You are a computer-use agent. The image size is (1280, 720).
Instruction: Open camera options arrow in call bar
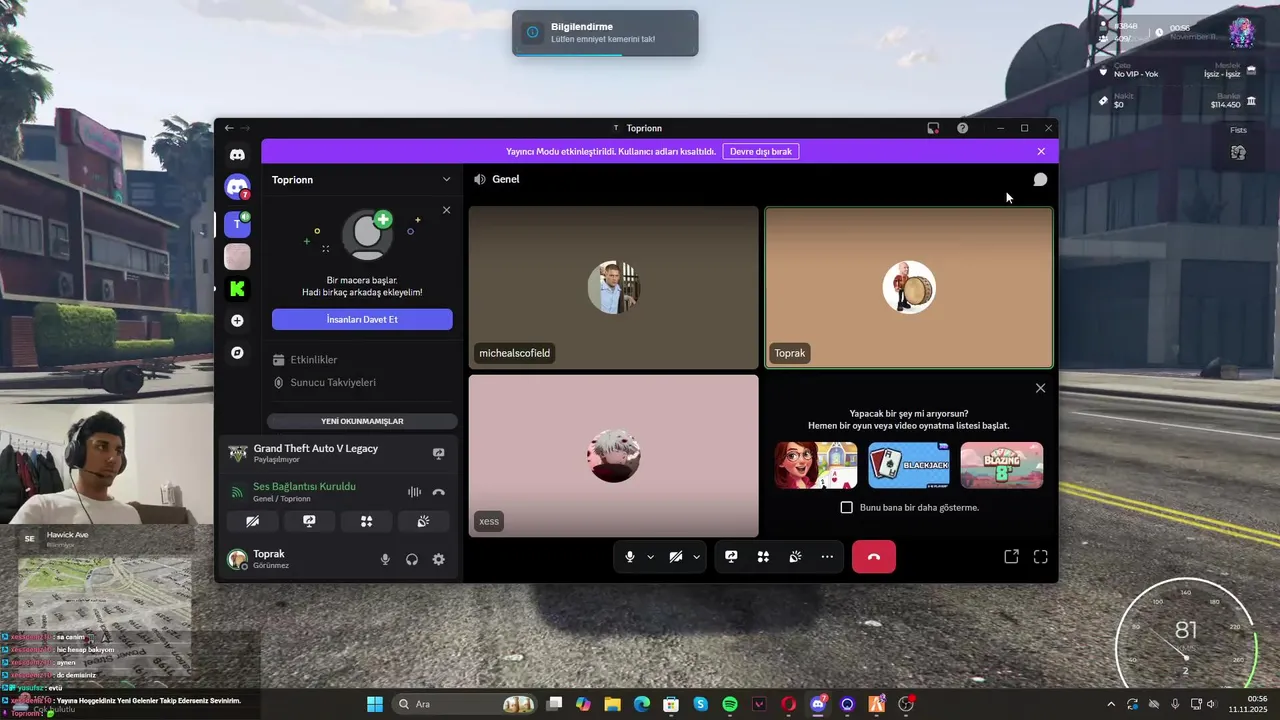pyautogui.click(x=696, y=557)
